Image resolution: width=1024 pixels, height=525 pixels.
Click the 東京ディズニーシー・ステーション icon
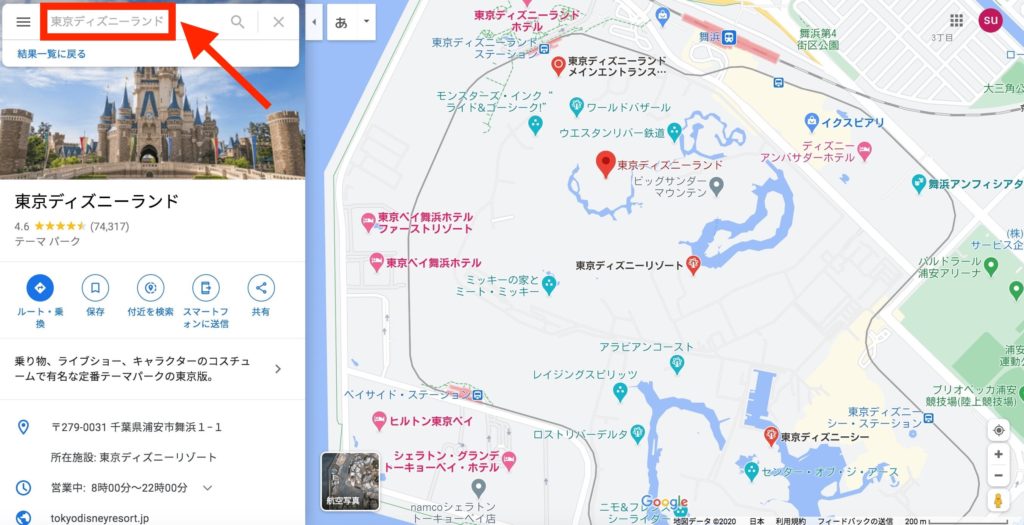[x=929, y=417]
